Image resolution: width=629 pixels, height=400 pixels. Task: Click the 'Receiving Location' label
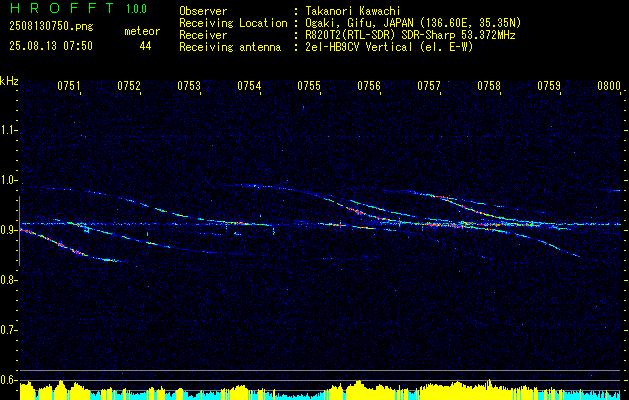point(233,23)
